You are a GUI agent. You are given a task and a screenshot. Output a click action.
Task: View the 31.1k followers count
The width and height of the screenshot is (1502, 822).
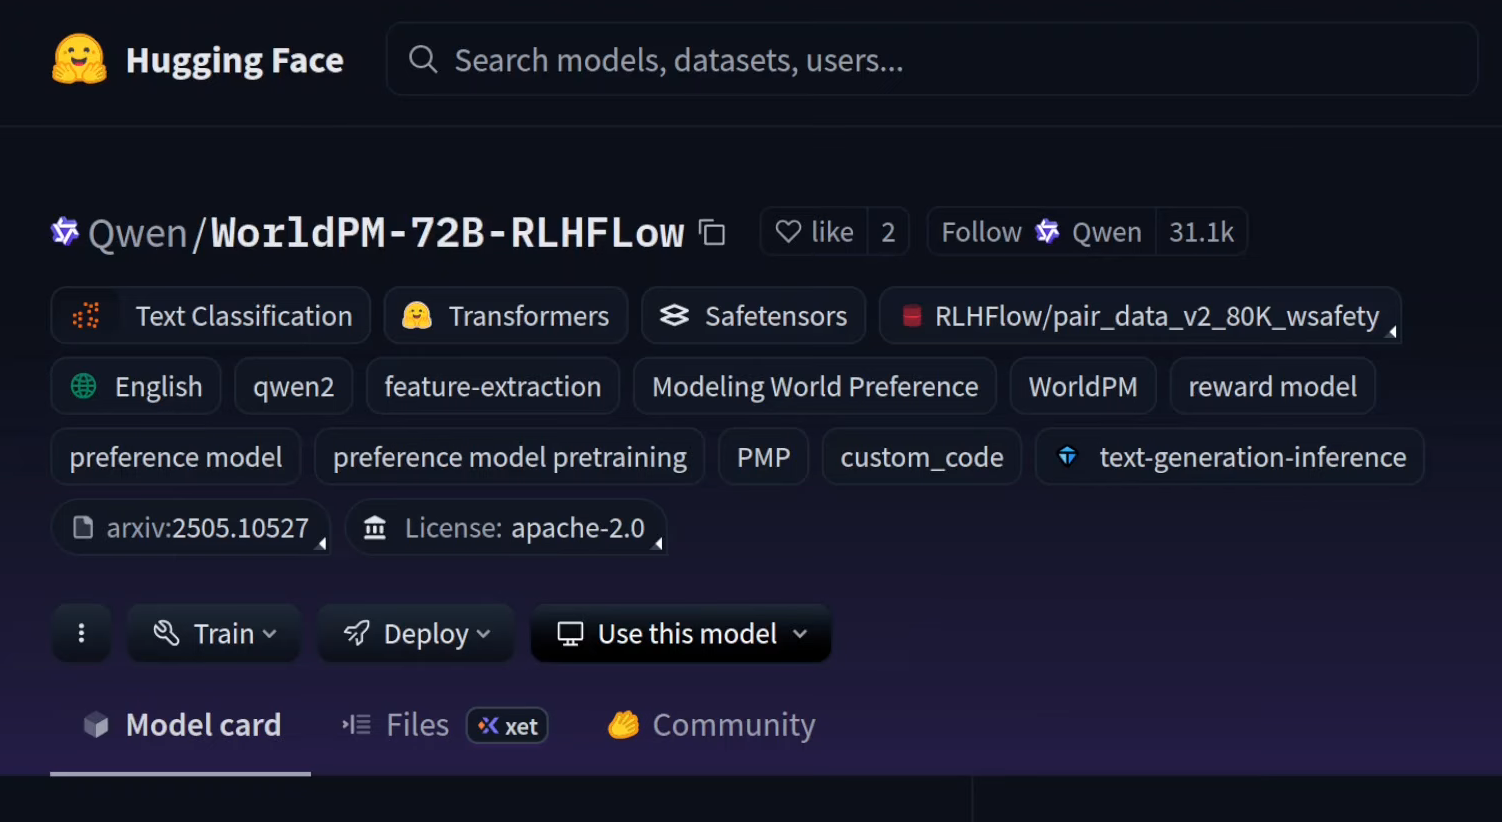(x=1201, y=232)
